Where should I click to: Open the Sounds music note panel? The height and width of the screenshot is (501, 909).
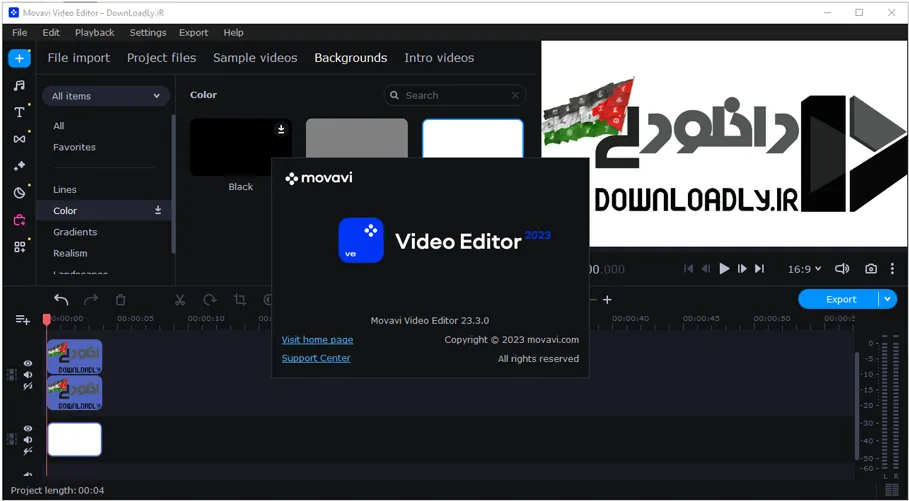point(19,85)
